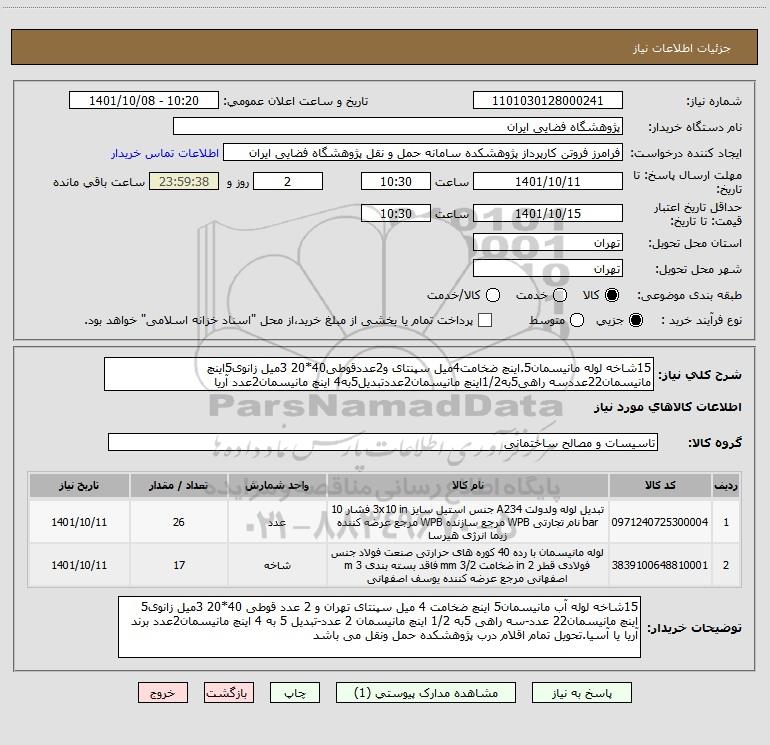Click the جزئیات اطلاعات نیاز header title
Image resolution: width=770 pixels, height=745 pixels.
click(681, 48)
